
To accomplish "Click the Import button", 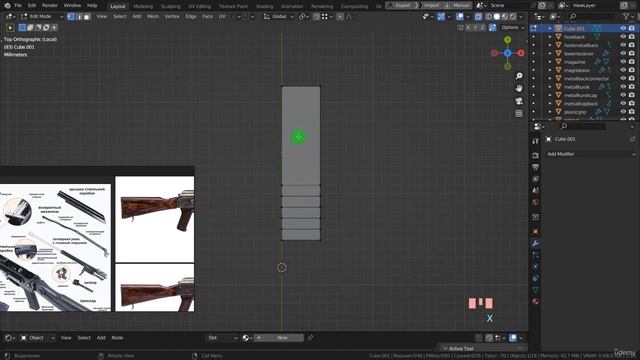I will point(431,6).
